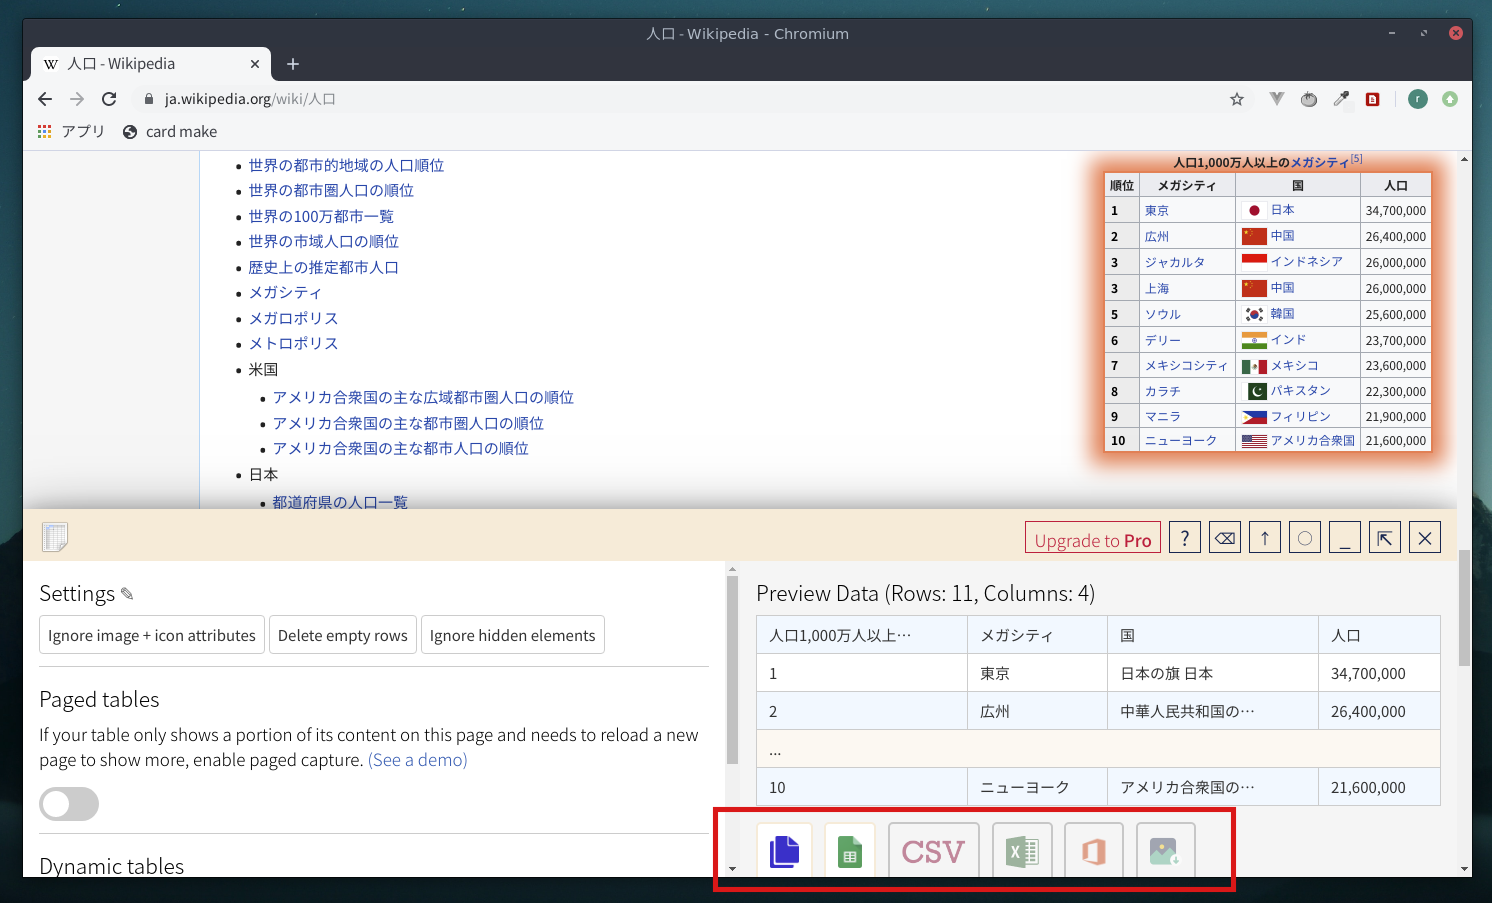The width and height of the screenshot is (1492, 903).
Task: Open the question mark help button
Action: [1185, 538]
